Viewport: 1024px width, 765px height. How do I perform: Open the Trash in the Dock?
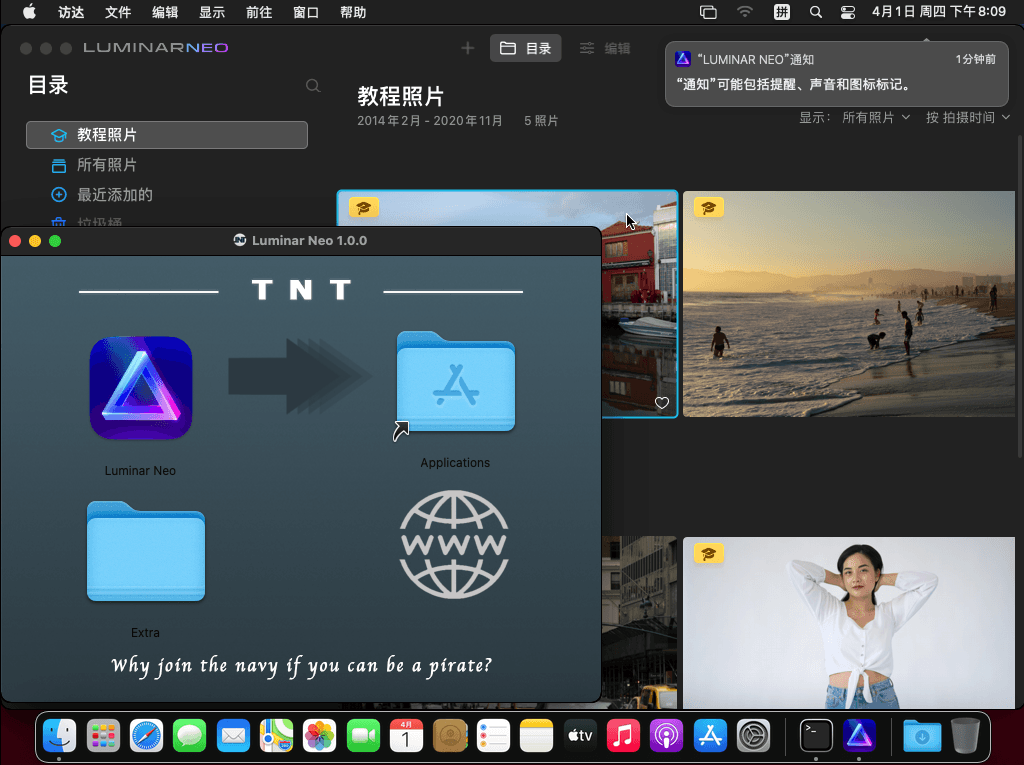(965, 736)
